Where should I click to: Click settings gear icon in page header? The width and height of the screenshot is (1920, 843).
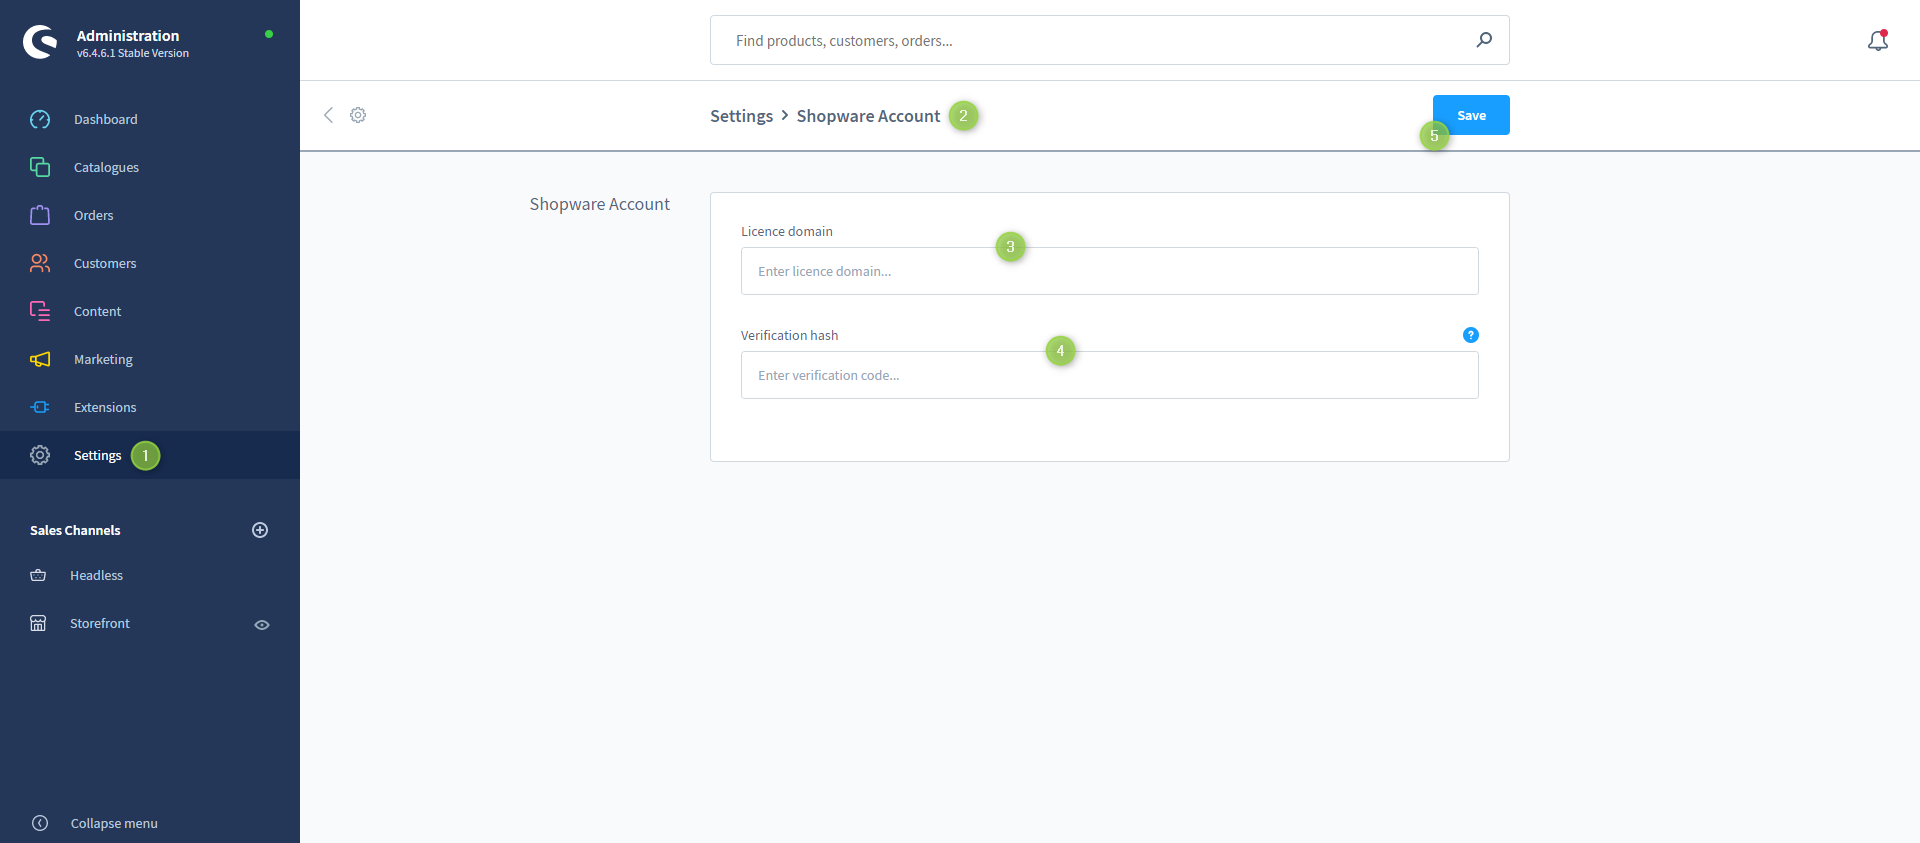358,115
